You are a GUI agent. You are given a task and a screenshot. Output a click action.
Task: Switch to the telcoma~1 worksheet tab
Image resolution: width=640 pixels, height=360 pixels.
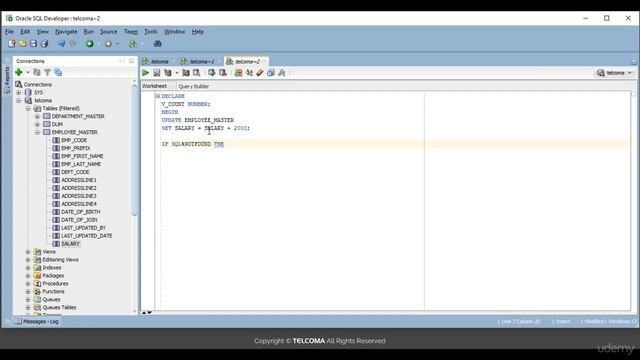pyautogui.click(x=202, y=61)
